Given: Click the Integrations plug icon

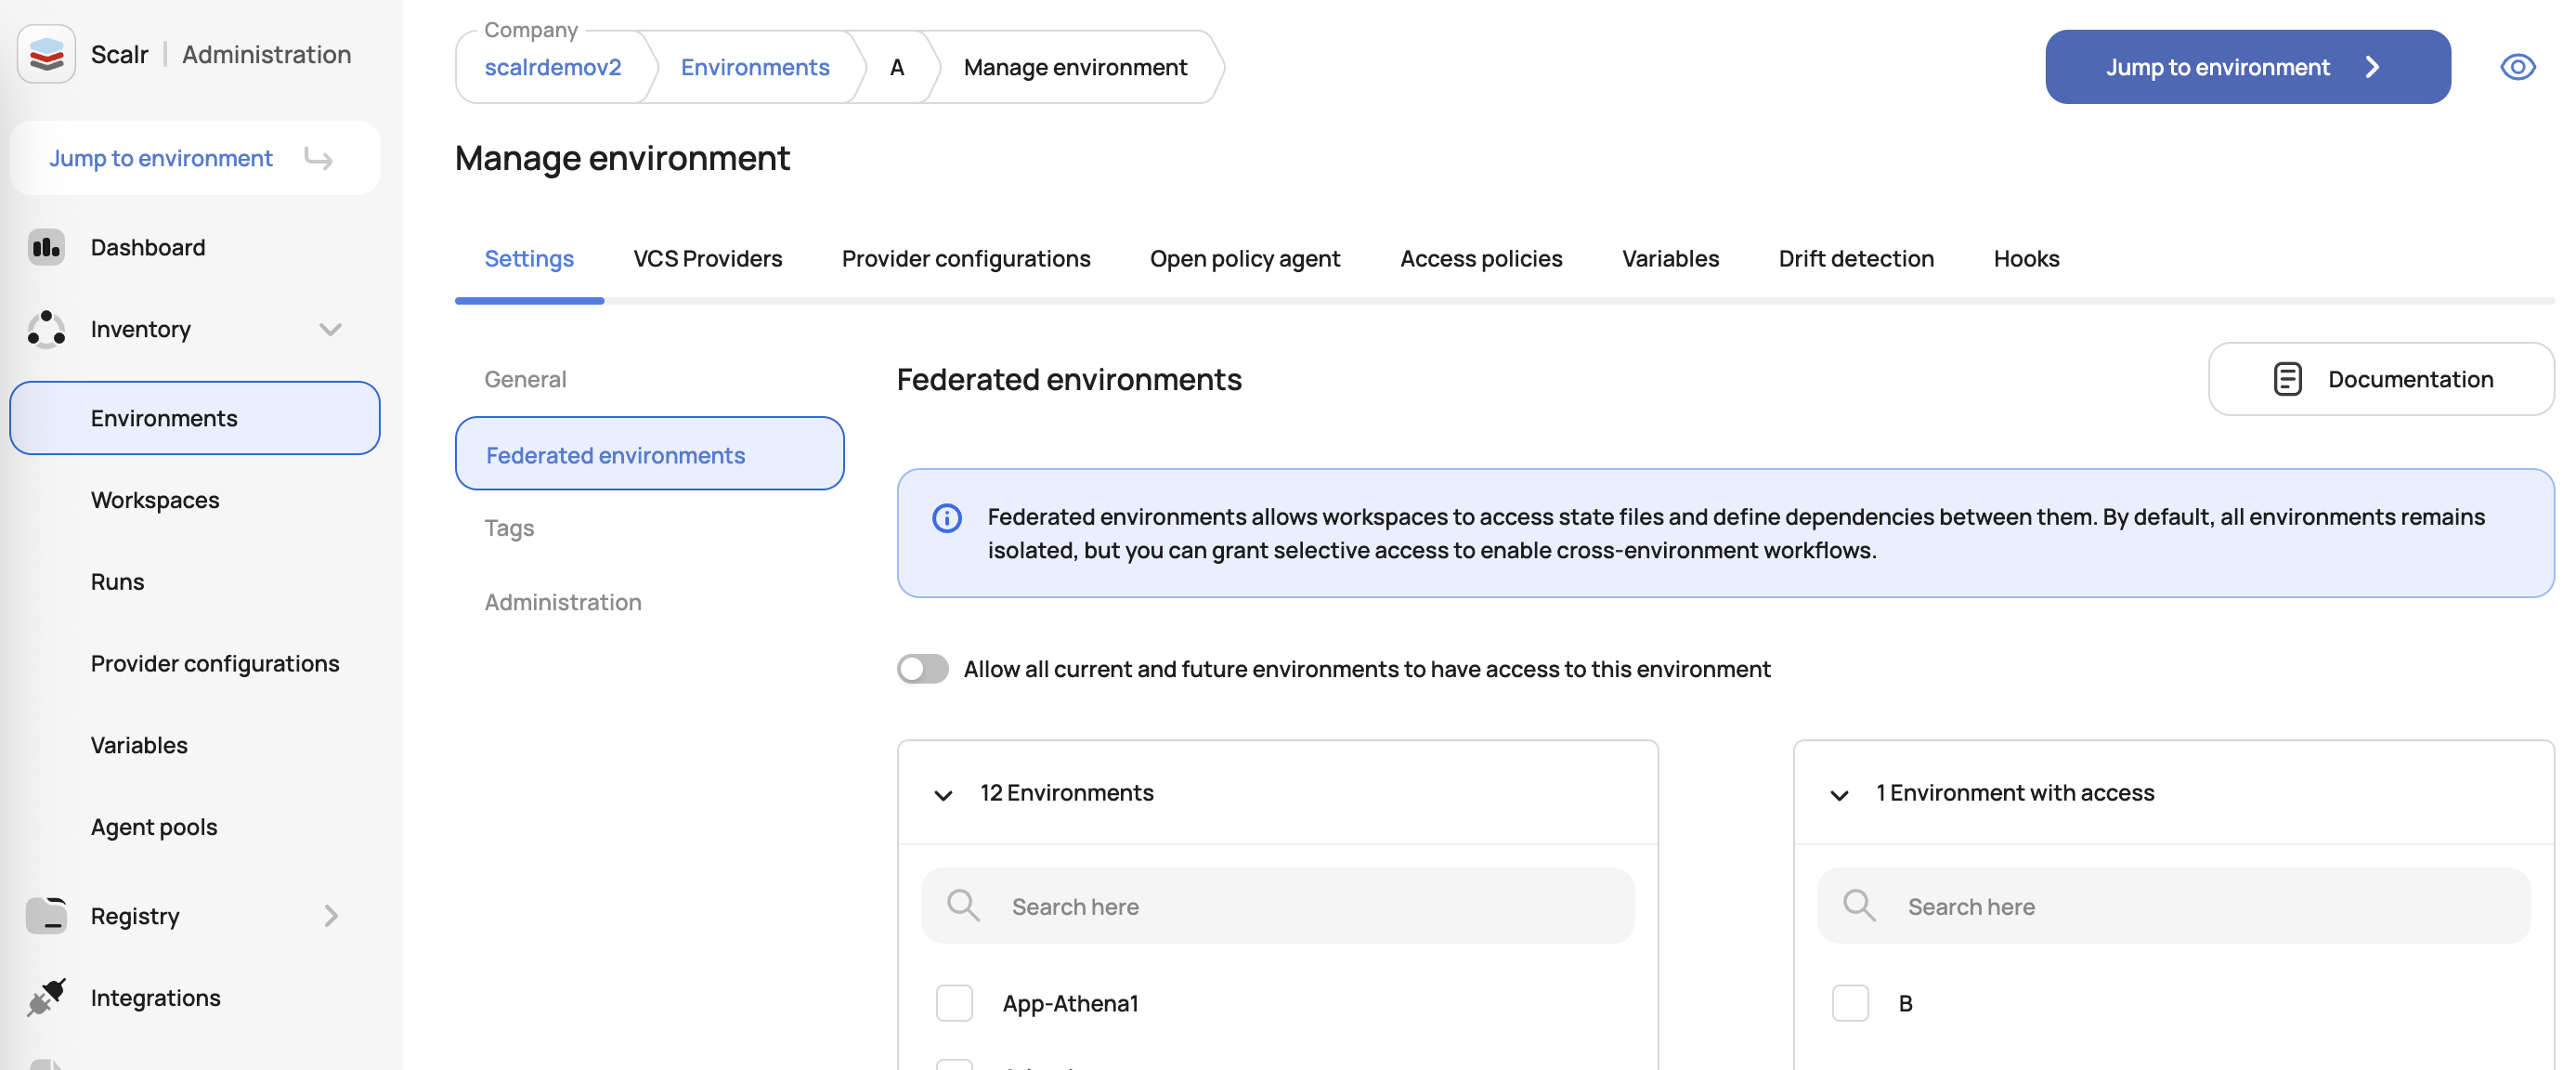Looking at the screenshot, I should click(x=46, y=997).
